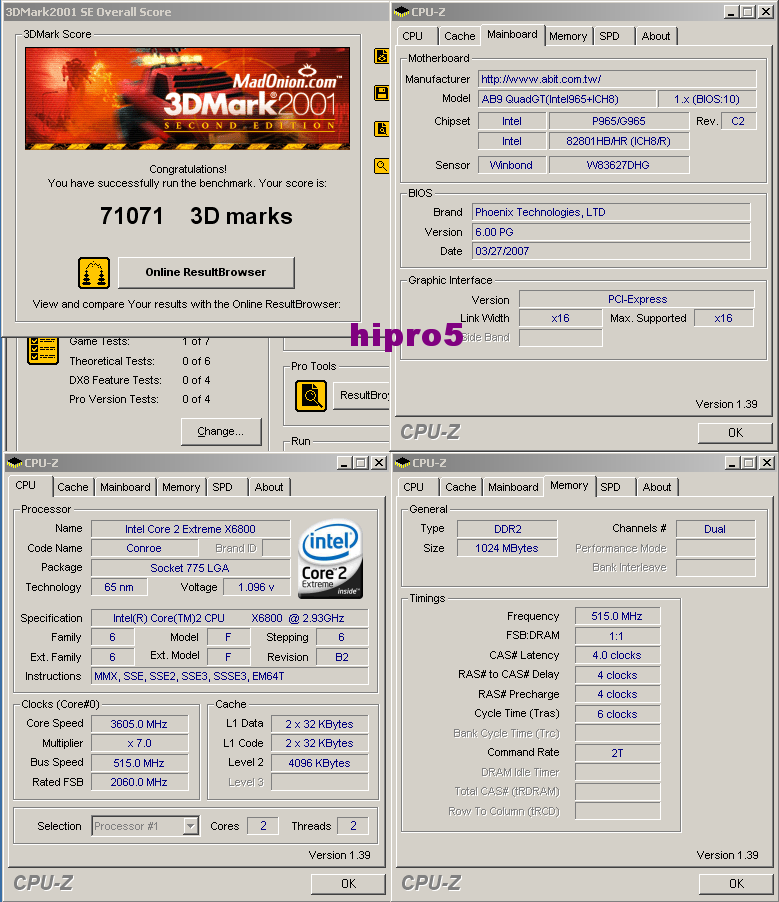This screenshot has width=779, height=902.
Task: Click the yellow checklist icon beside Game Tests
Action: [43, 350]
